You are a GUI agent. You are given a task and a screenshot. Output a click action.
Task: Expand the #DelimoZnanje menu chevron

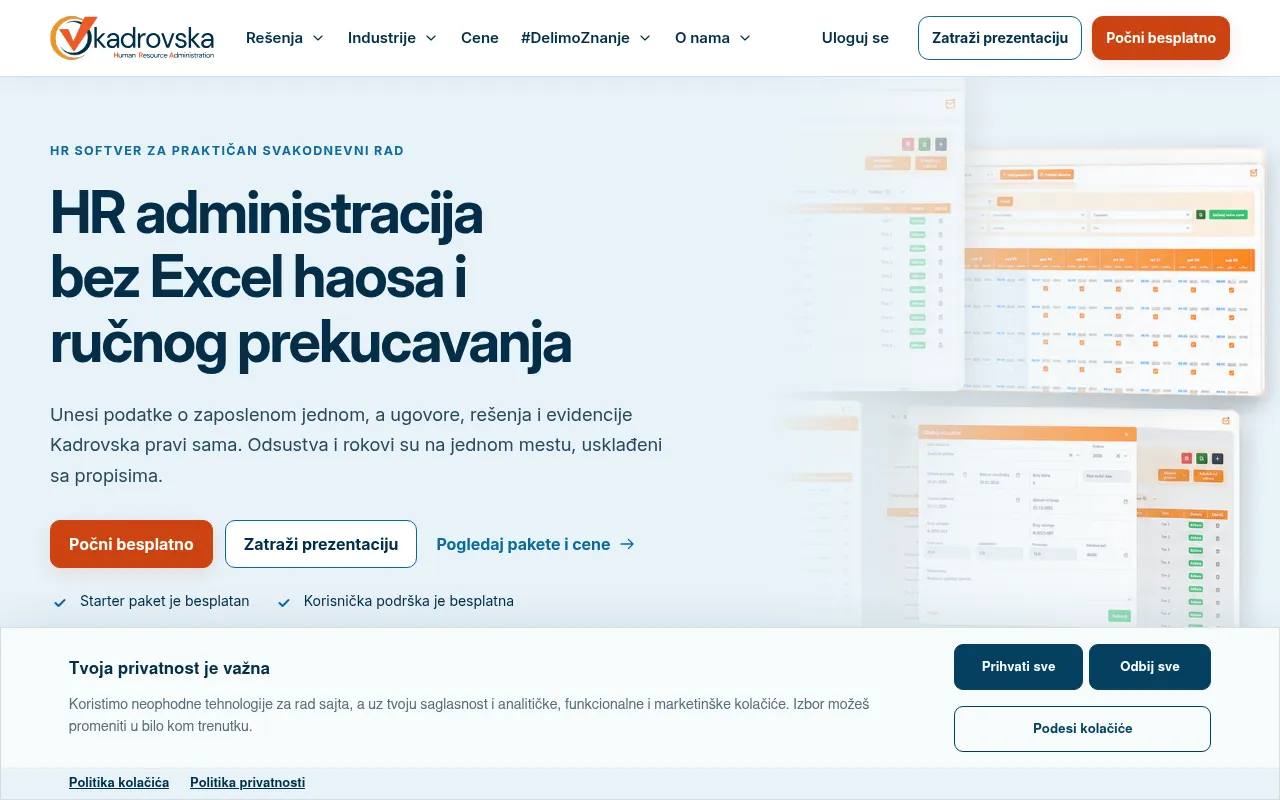pos(645,38)
